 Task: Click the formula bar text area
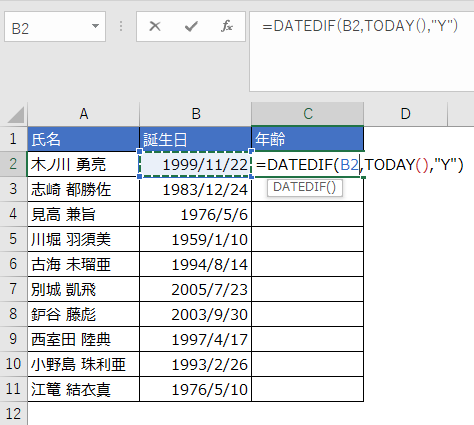[361, 52]
